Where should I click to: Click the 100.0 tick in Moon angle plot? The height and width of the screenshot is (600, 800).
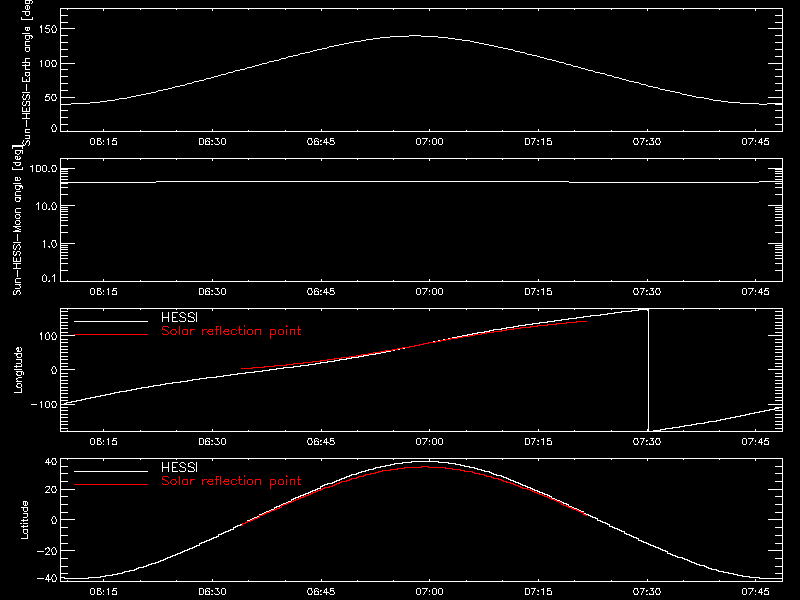[x=43, y=169]
